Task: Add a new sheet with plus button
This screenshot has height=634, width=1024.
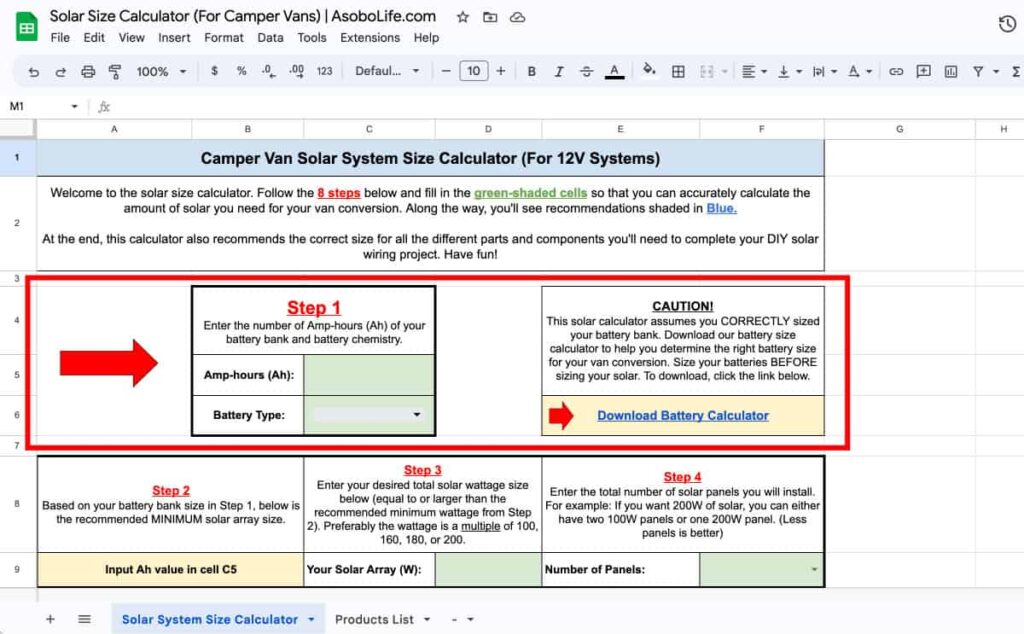Action: (x=50, y=619)
